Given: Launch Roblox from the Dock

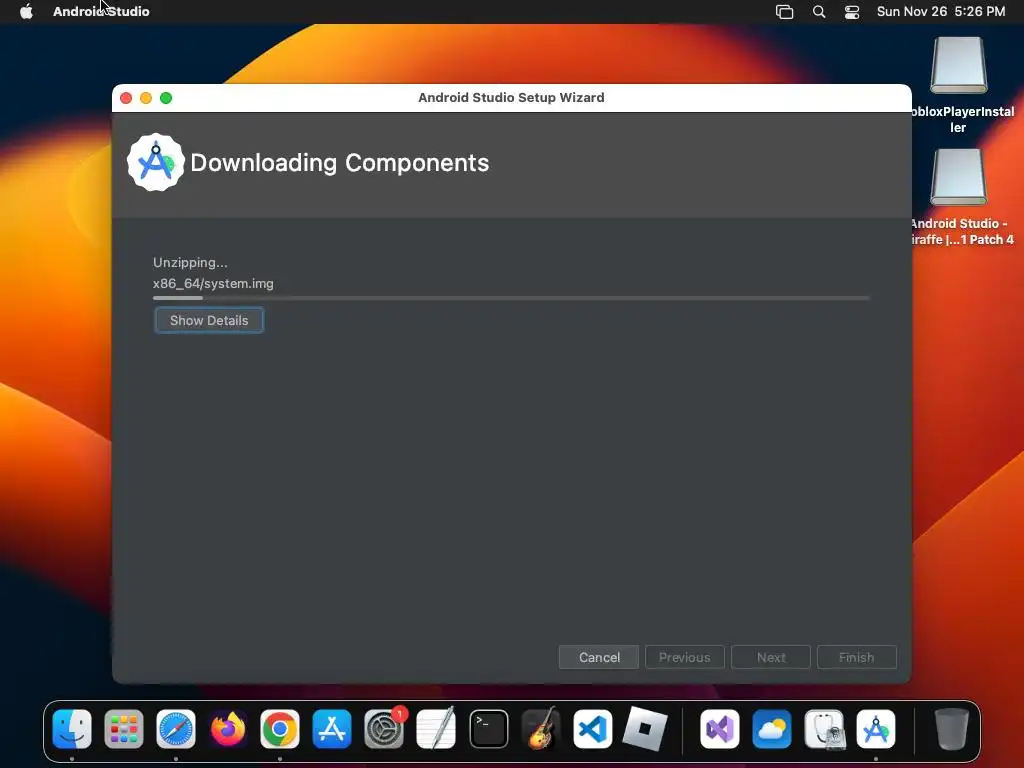Looking at the screenshot, I should 645,729.
